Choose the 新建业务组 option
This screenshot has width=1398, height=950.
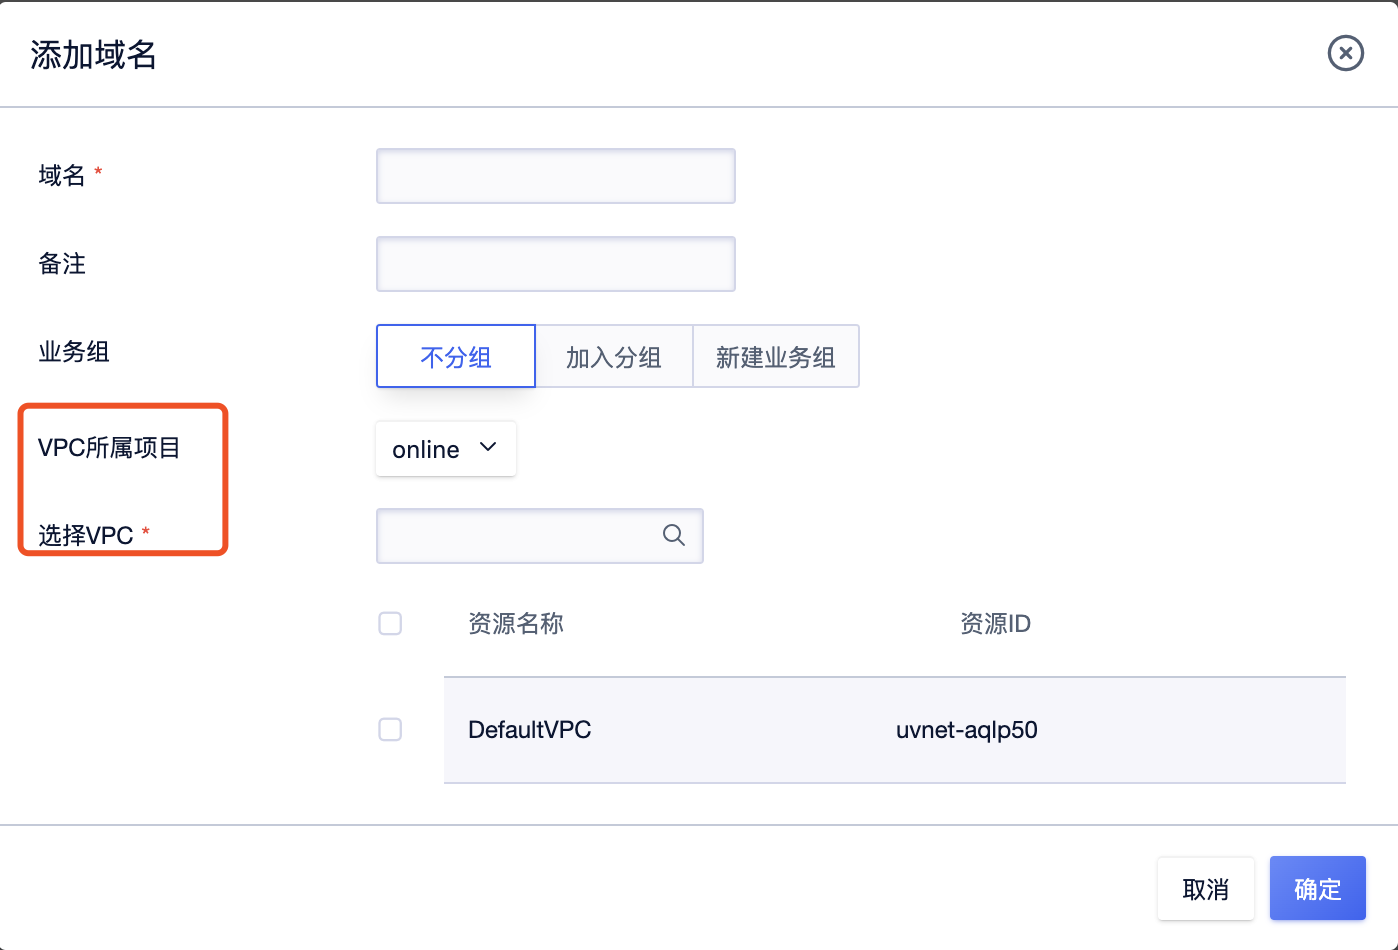[x=775, y=357]
